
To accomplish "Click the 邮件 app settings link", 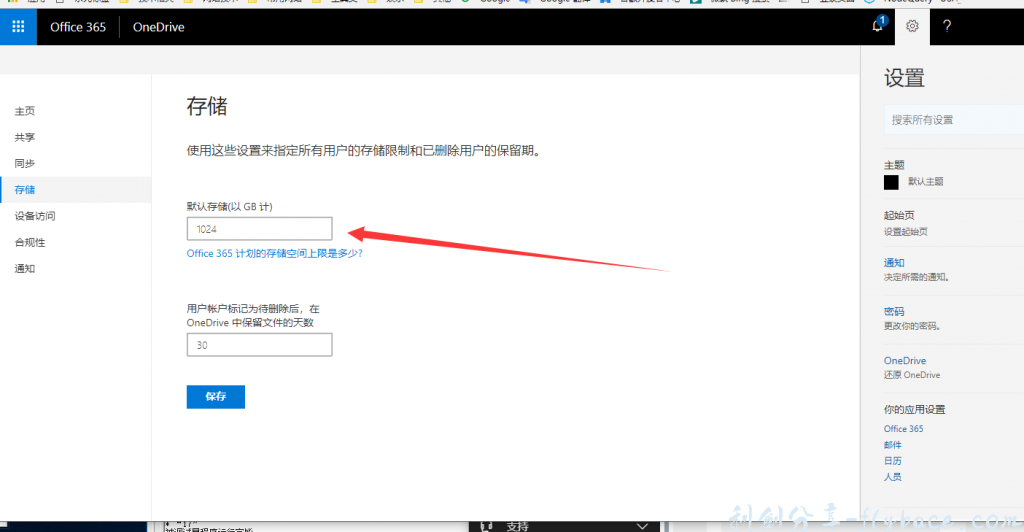I will pyautogui.click(x=892, y=445).
